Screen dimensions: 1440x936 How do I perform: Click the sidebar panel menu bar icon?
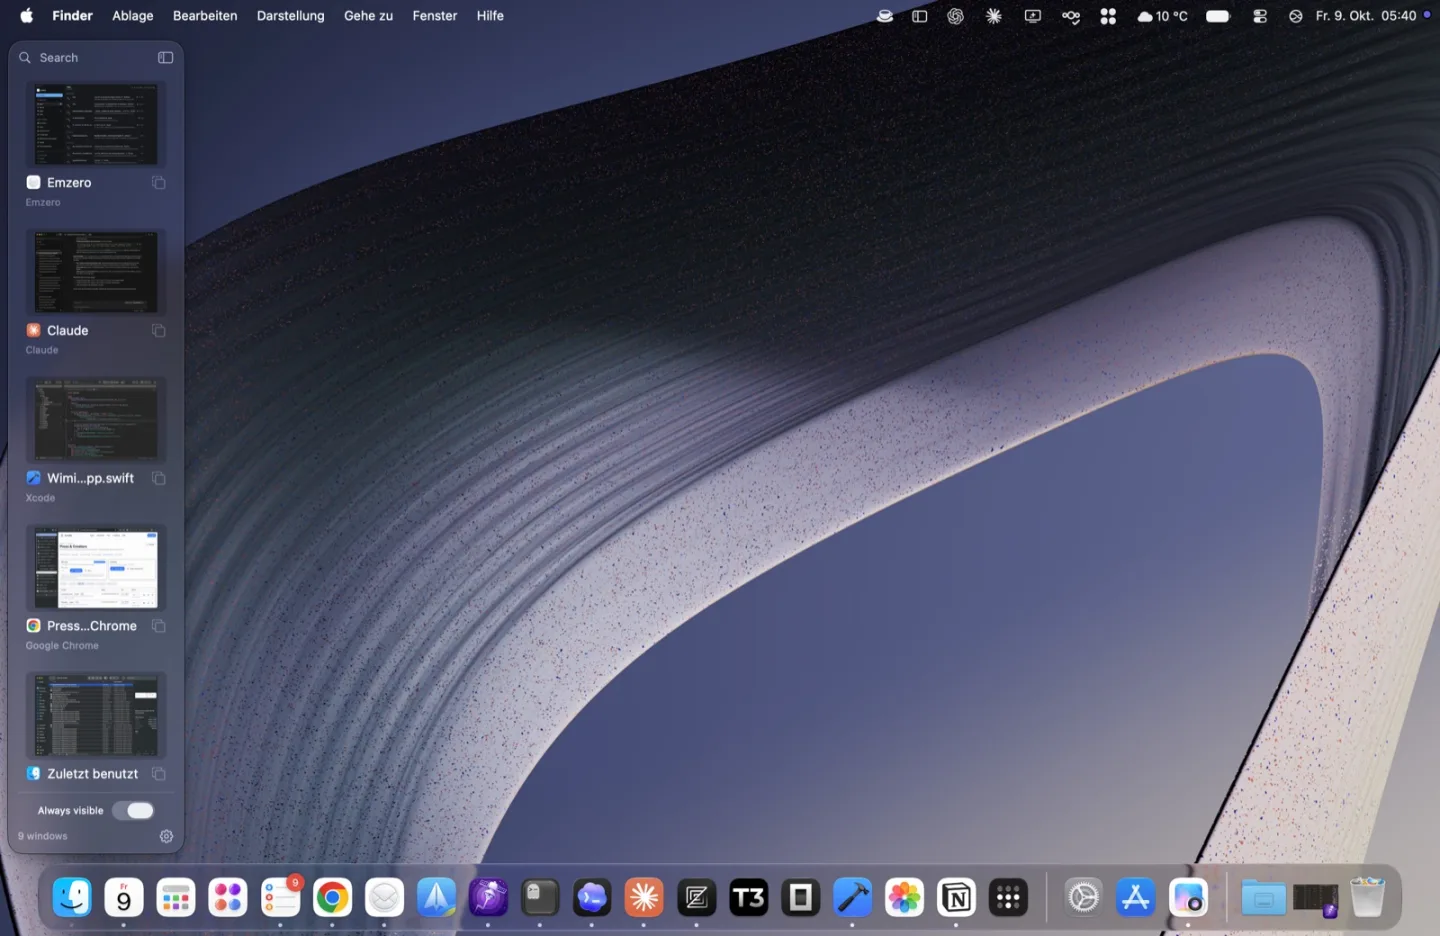tap(920, 16)
